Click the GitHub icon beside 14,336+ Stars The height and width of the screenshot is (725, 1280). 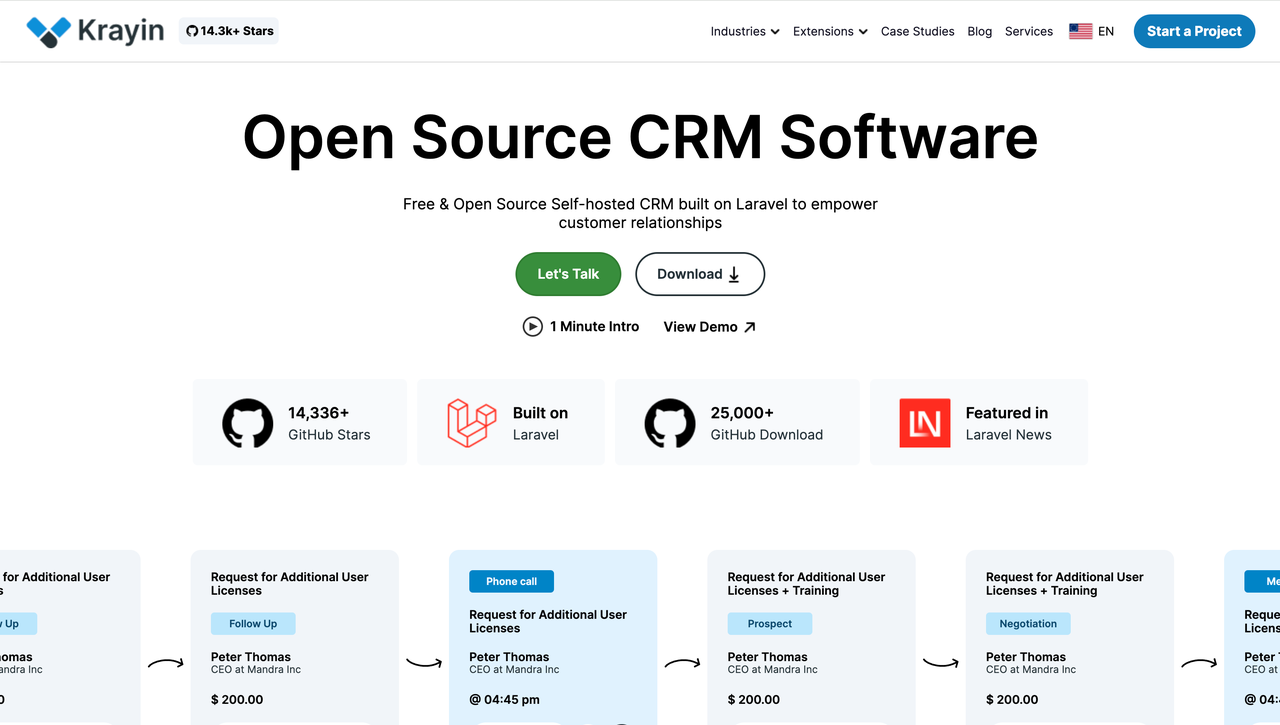(247, 422)
